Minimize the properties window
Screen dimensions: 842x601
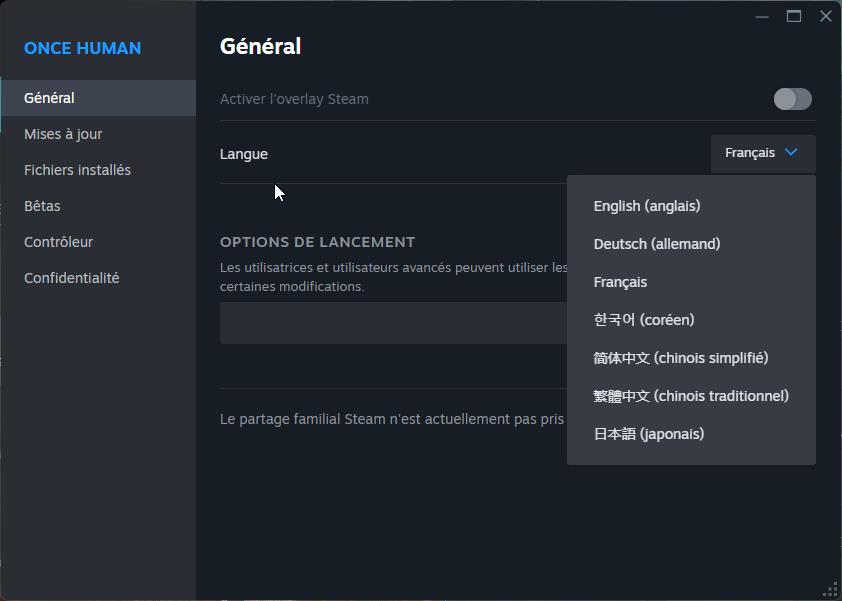click(x=762, y=16)
